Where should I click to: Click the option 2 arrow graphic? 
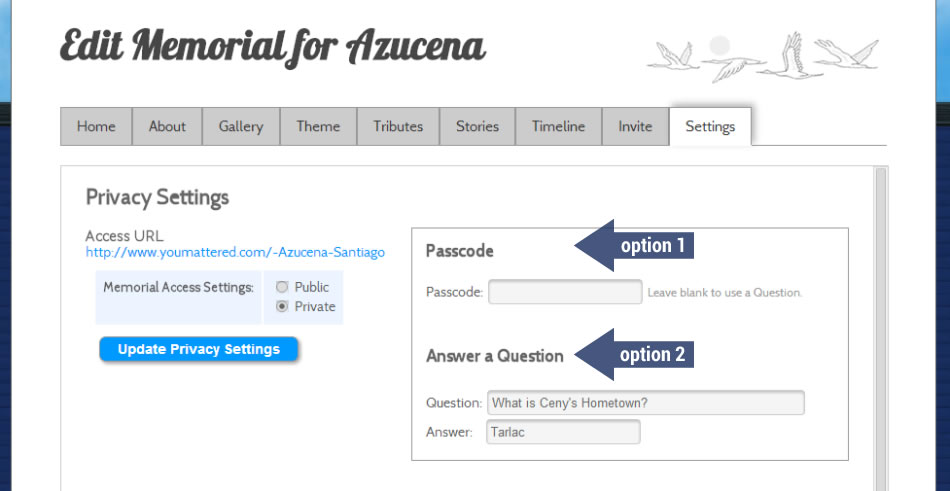tap(634, 355)
